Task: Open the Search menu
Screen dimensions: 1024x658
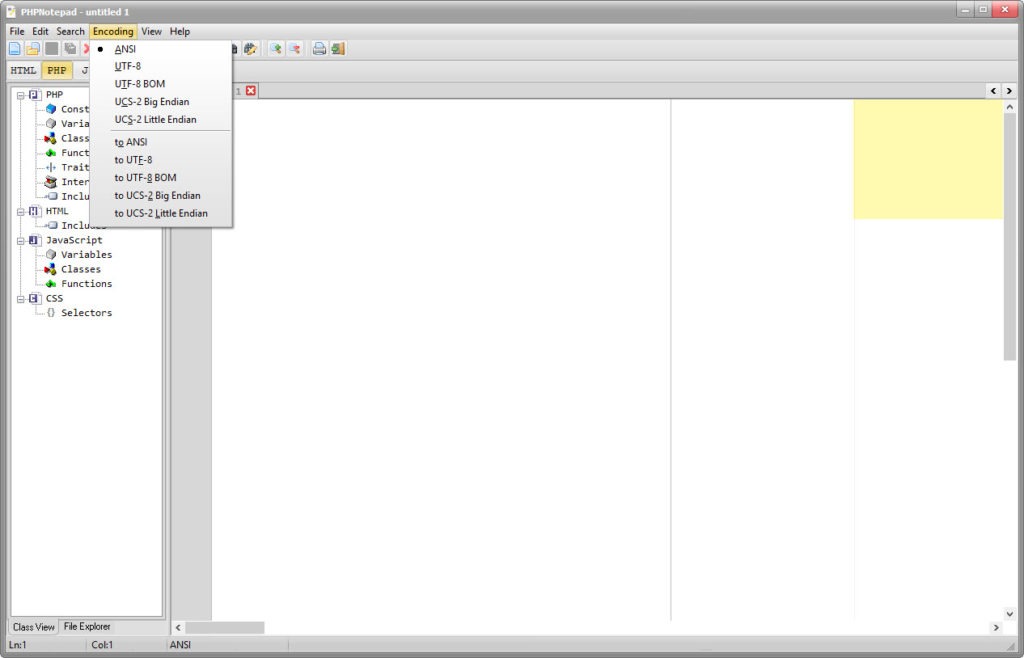Action: (71, 31)
